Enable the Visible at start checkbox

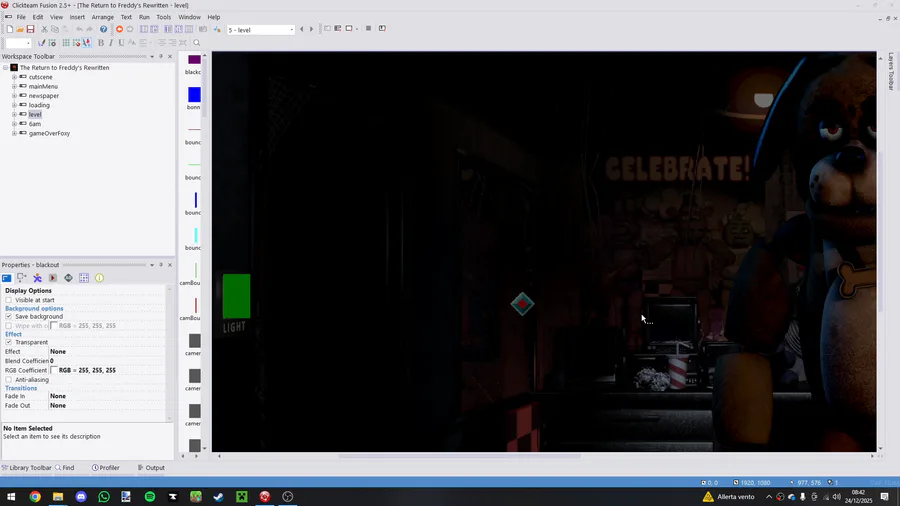coord(9,300)
